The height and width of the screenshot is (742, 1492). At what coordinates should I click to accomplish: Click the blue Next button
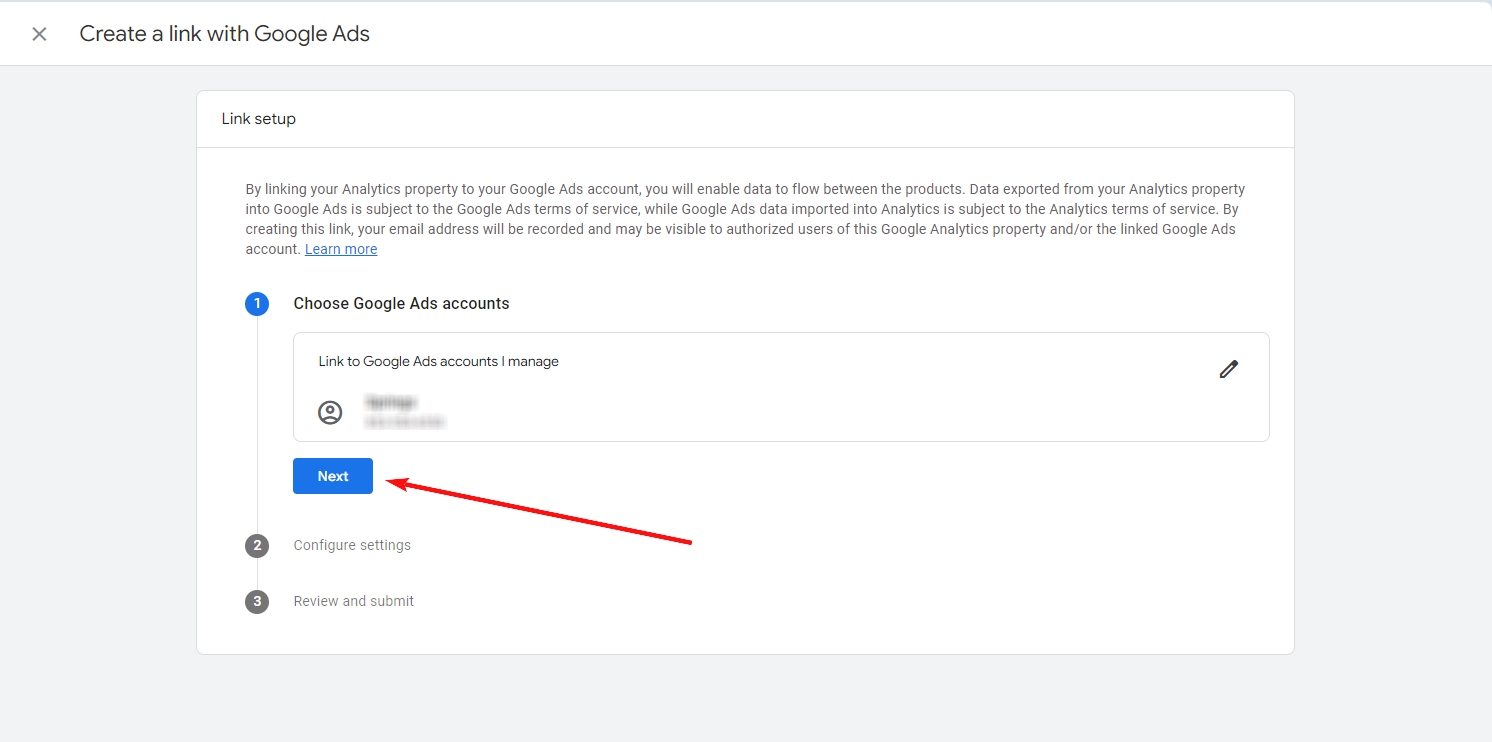coord(333,476)
